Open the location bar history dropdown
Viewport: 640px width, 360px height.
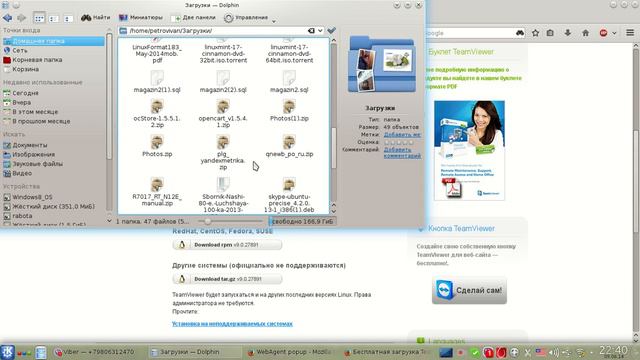pyautogui.click(x=320, y=31)
